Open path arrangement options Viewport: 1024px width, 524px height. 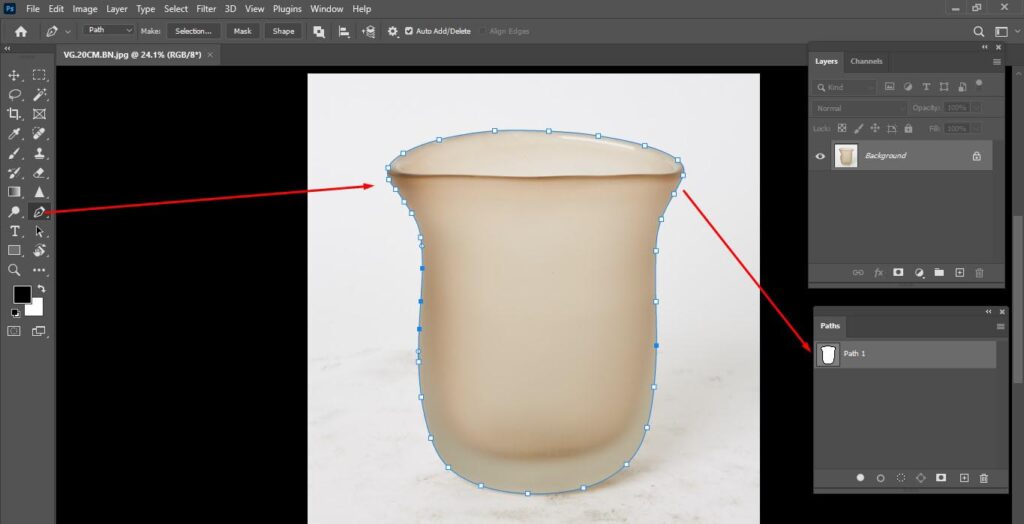[368, 31]
